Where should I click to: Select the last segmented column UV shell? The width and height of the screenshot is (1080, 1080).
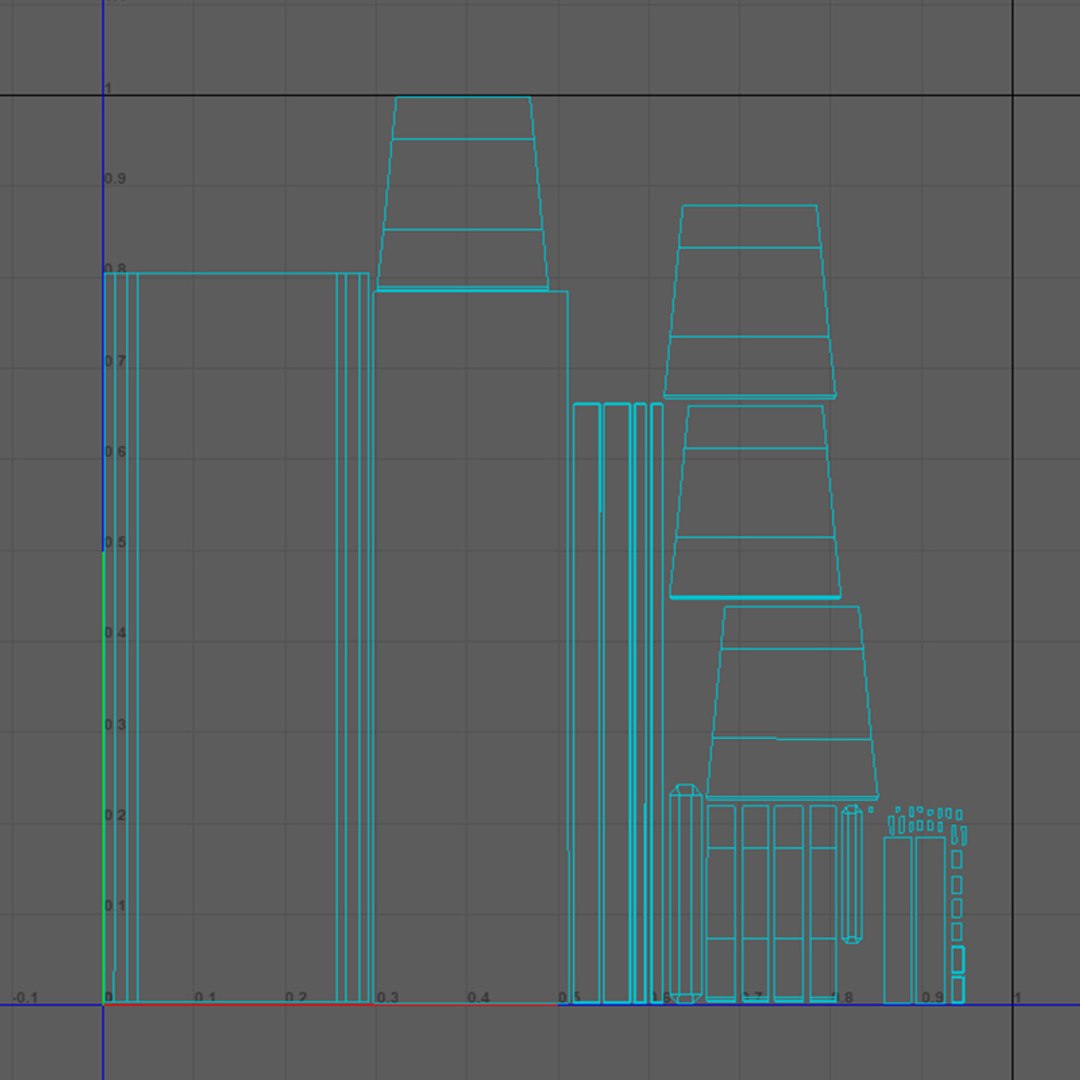click(x=823, y=903)
